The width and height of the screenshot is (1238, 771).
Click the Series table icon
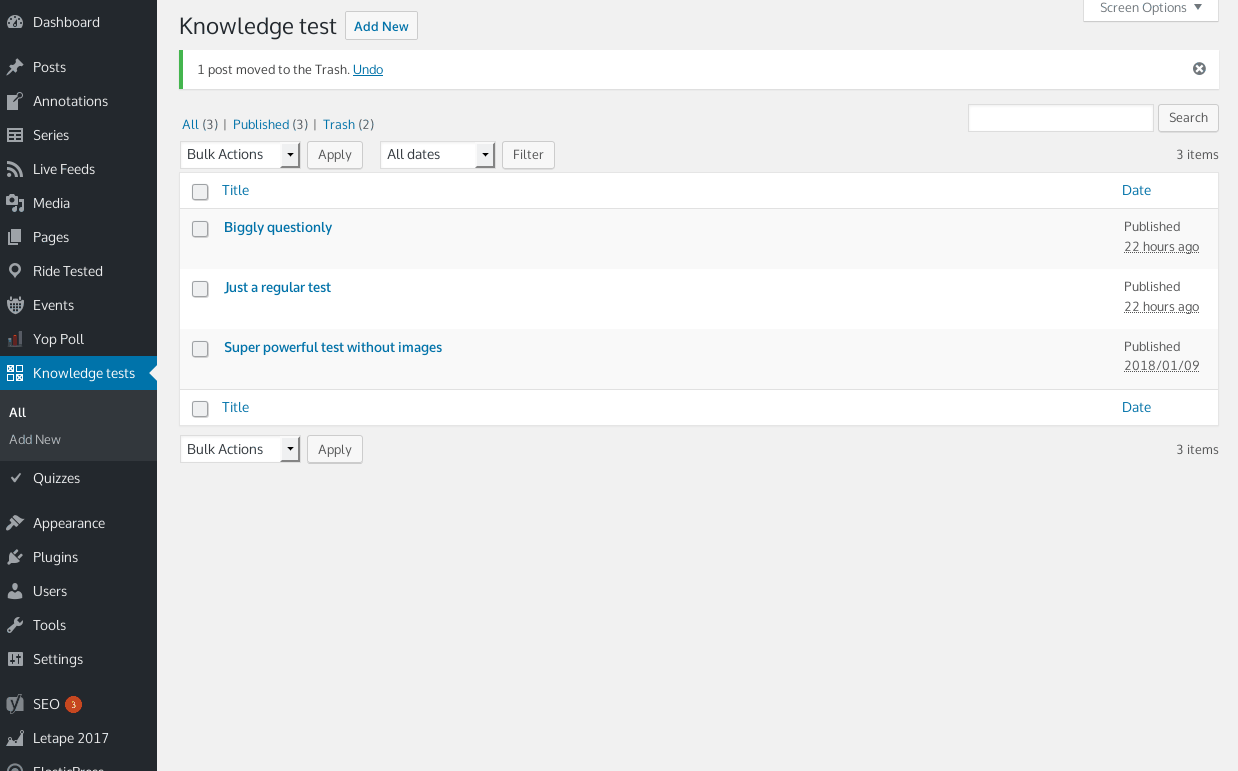point(15,135)
